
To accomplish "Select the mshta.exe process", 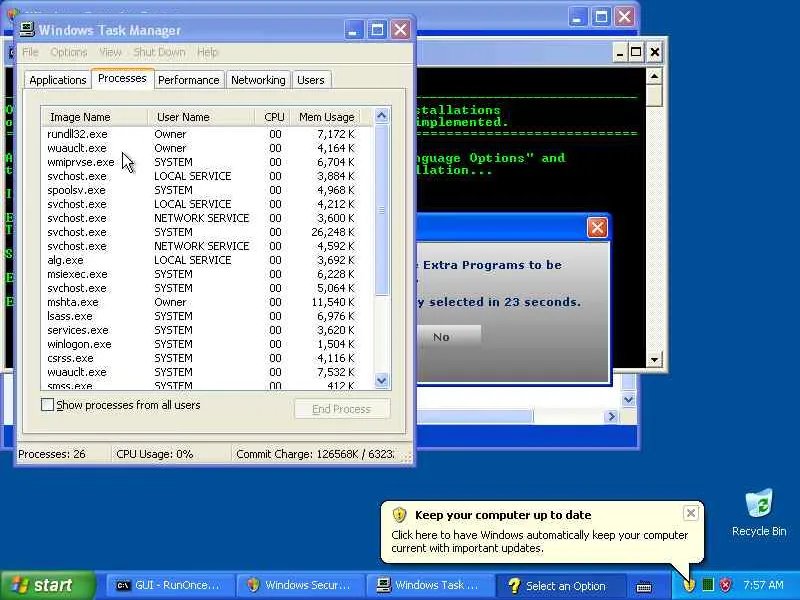I will point(207,303).
